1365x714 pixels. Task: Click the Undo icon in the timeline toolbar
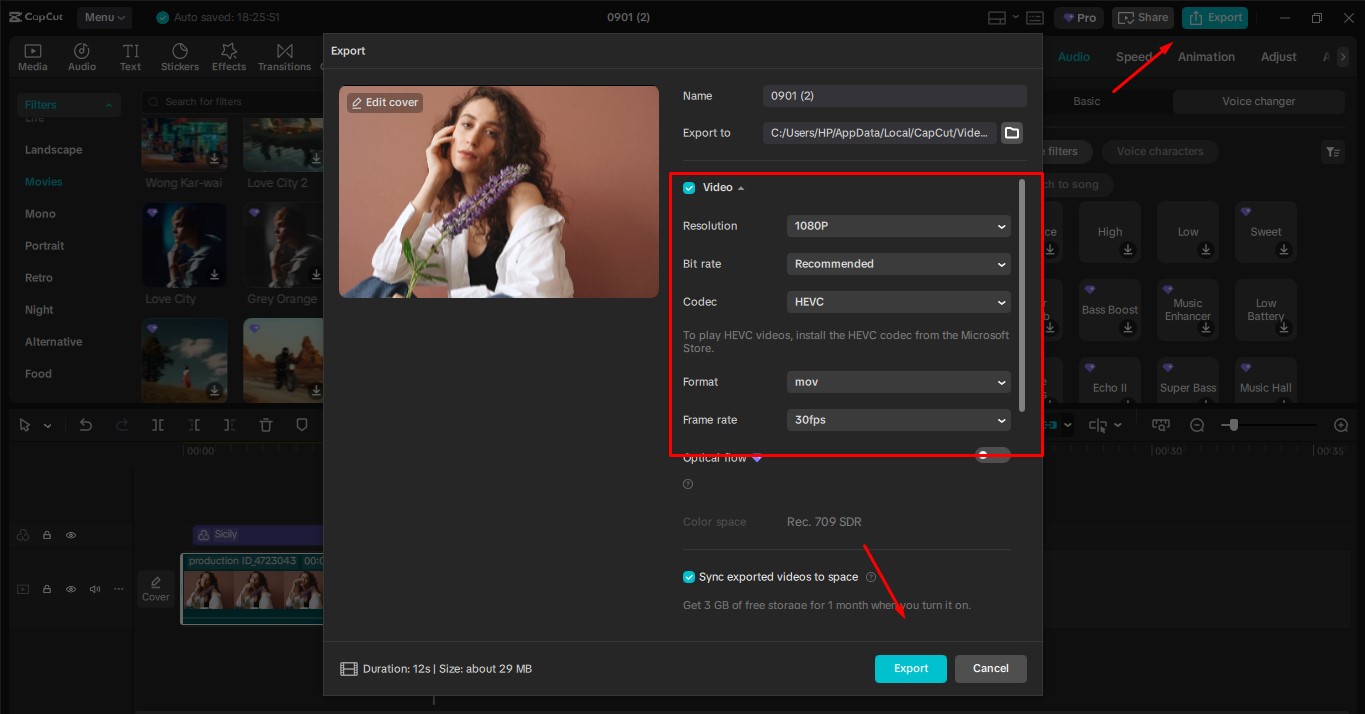point(85,424)
